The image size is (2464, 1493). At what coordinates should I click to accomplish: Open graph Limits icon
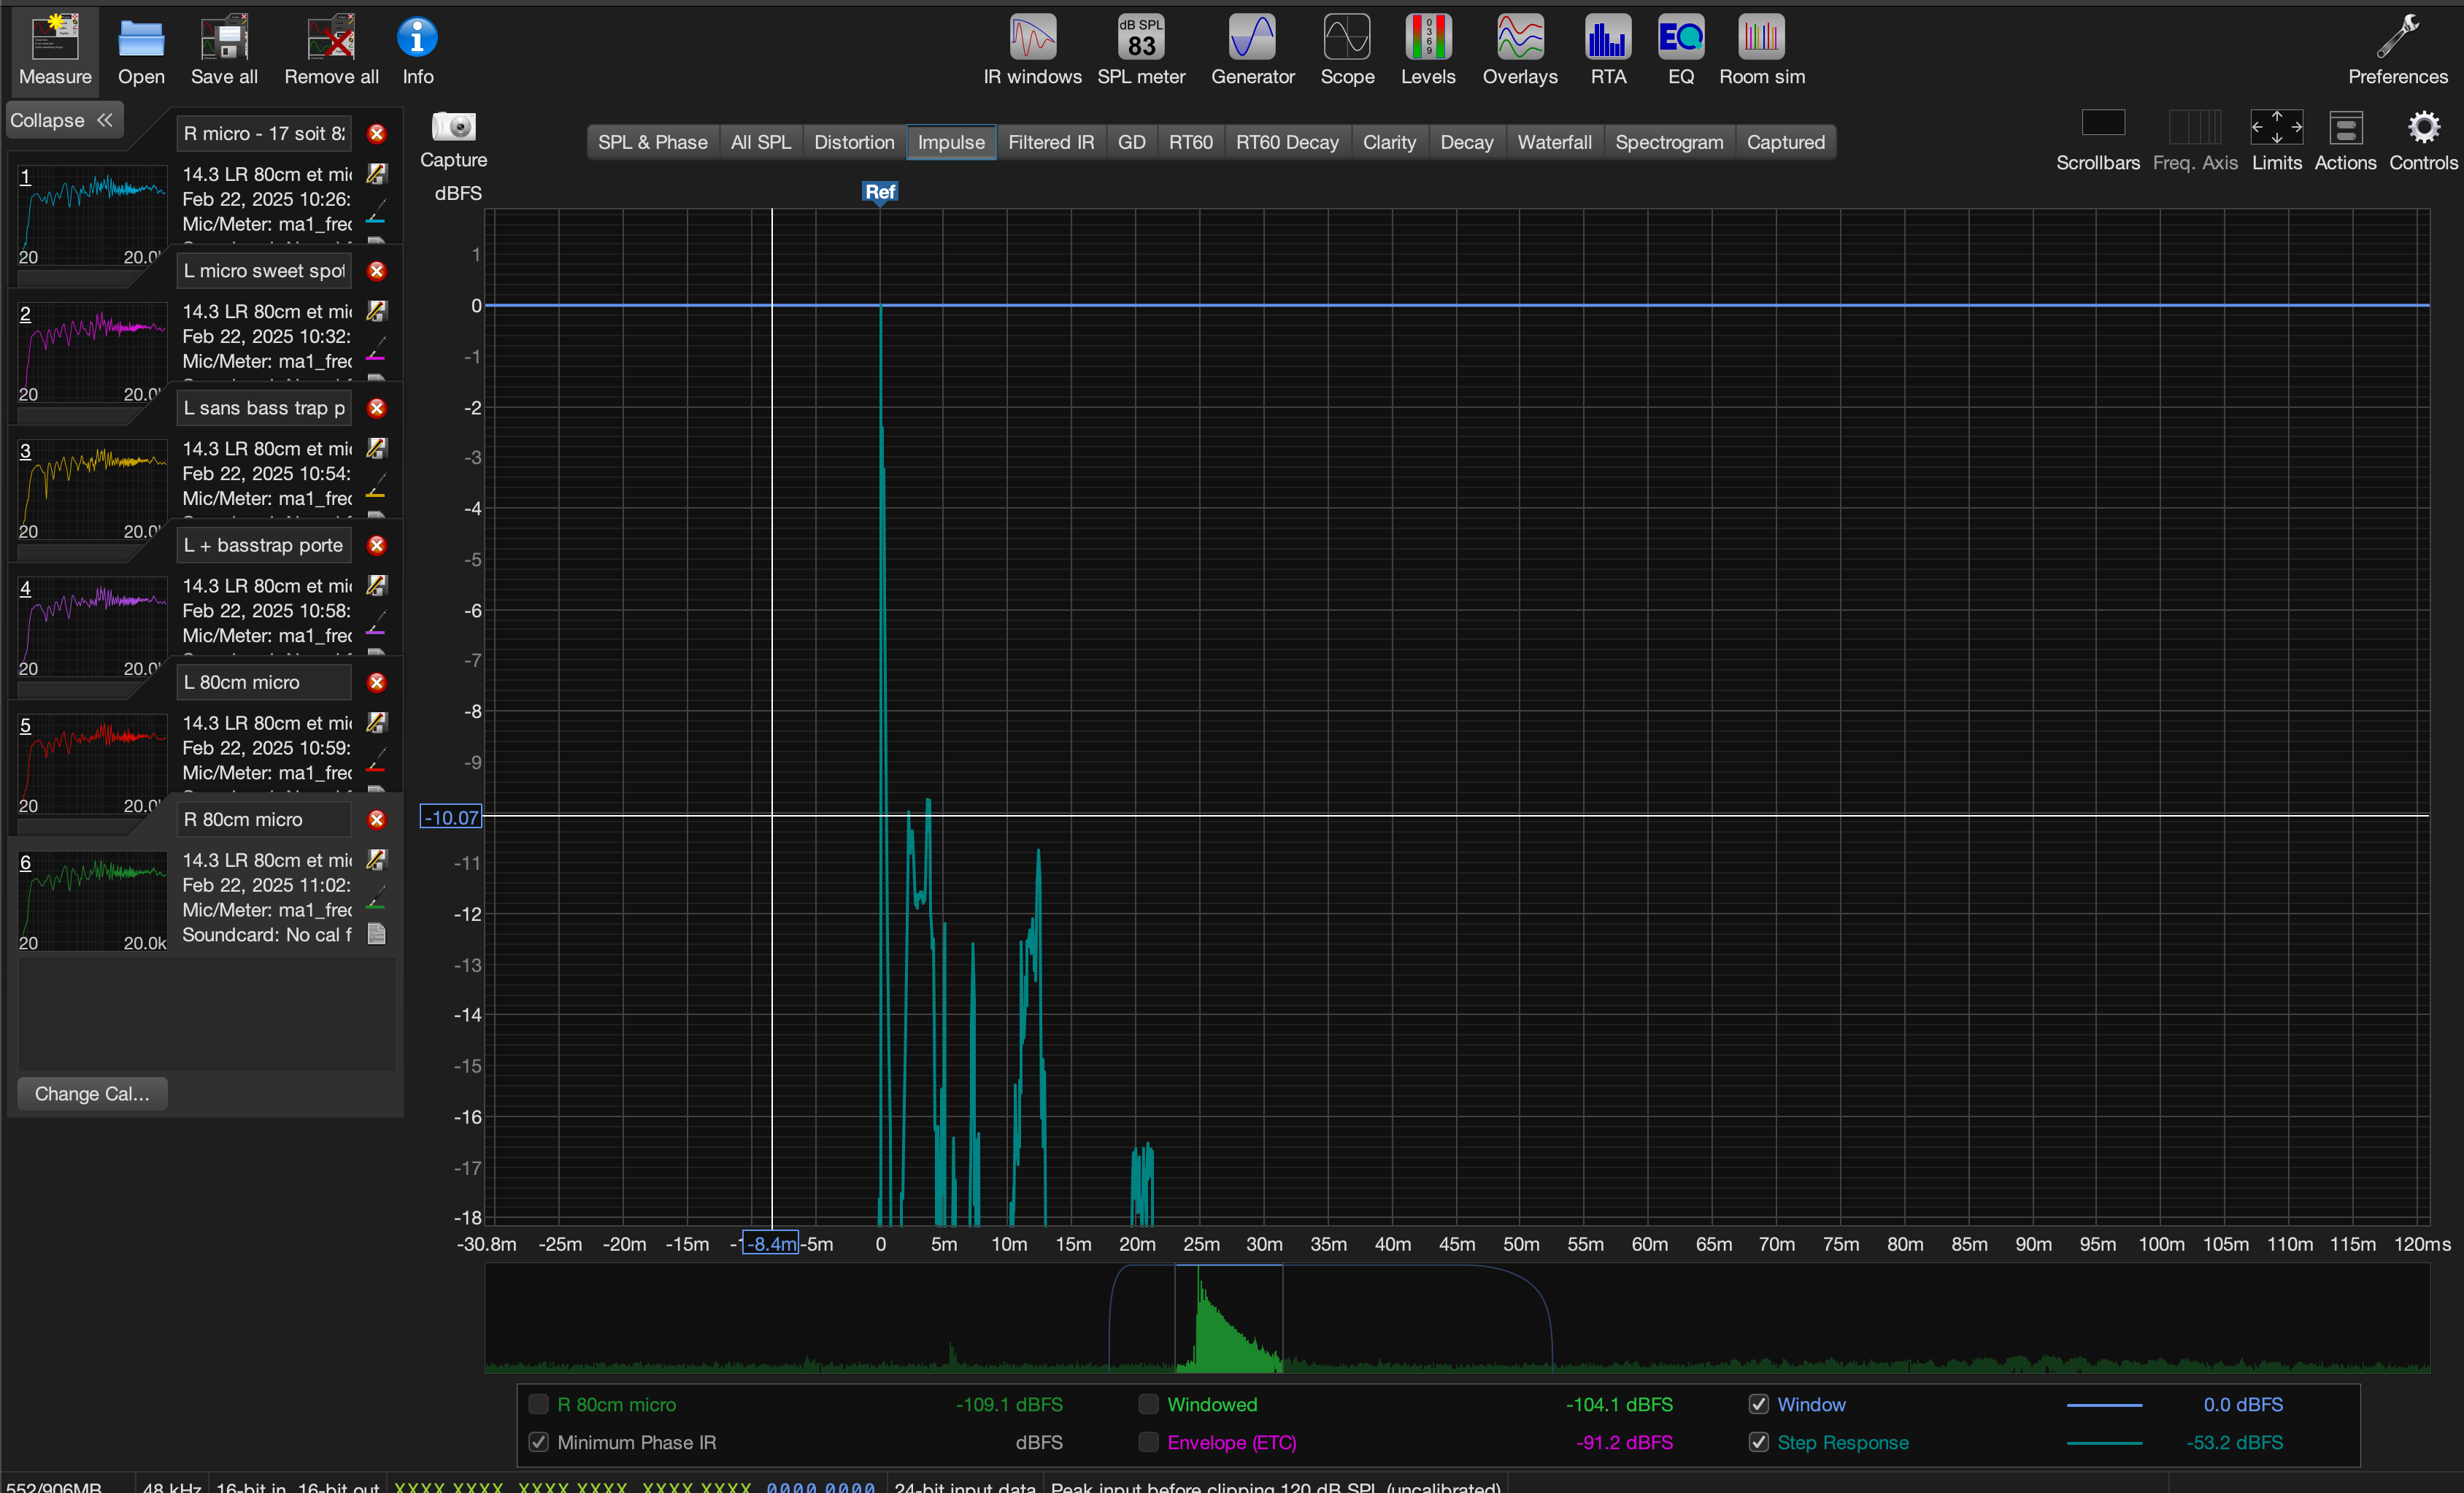click(2276, 128)
